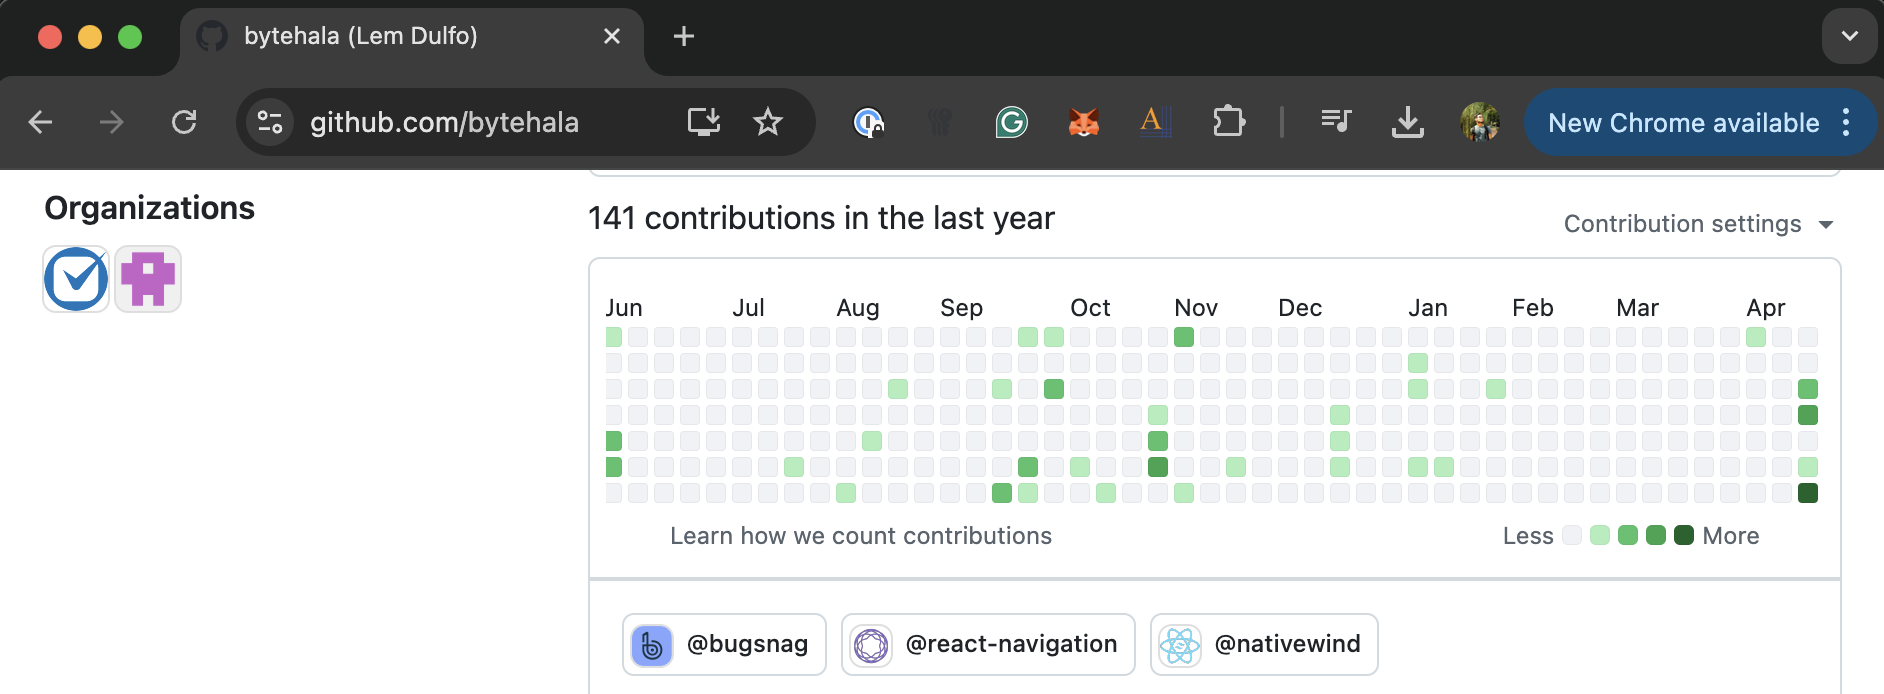Open the Chrome profile avatar
Image resolution: width=1884 pixels, height=694 pixels.
click(1480, 122)
